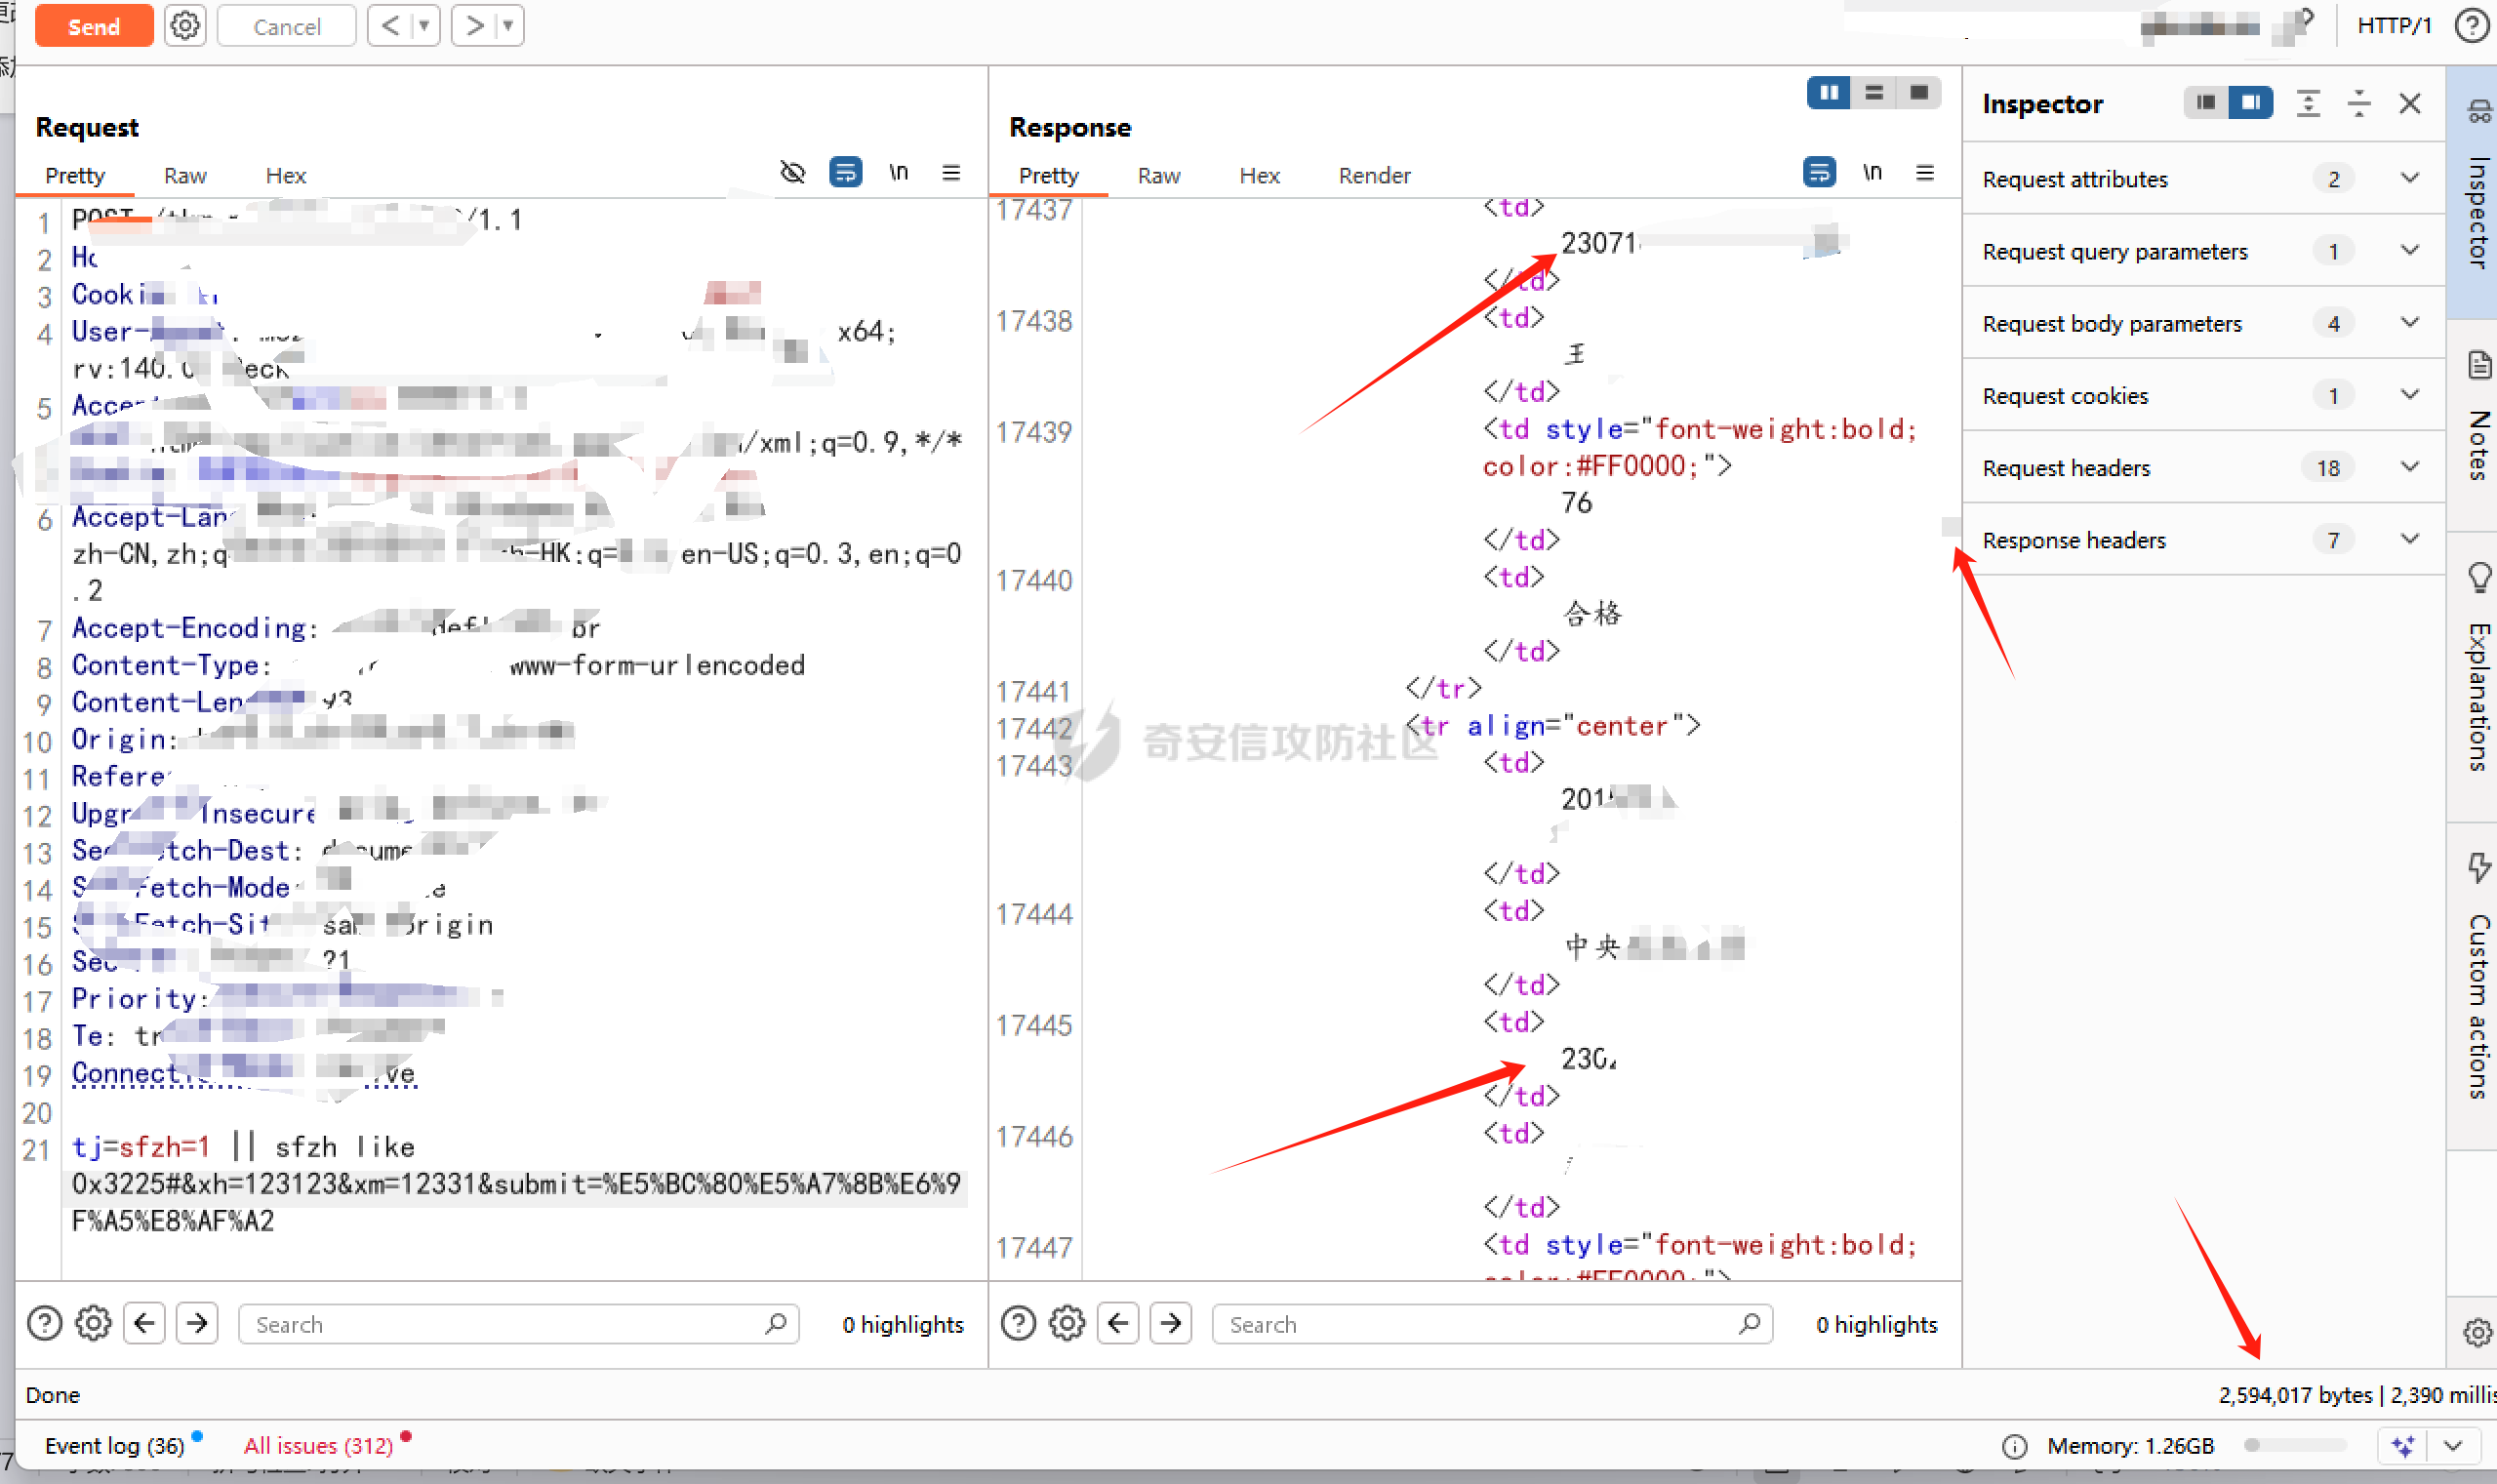This screenshot has height=1484, width=2497.
Task: Toggle hide non-printable characters eye icon in Request
Action: [x=792, y=172]
